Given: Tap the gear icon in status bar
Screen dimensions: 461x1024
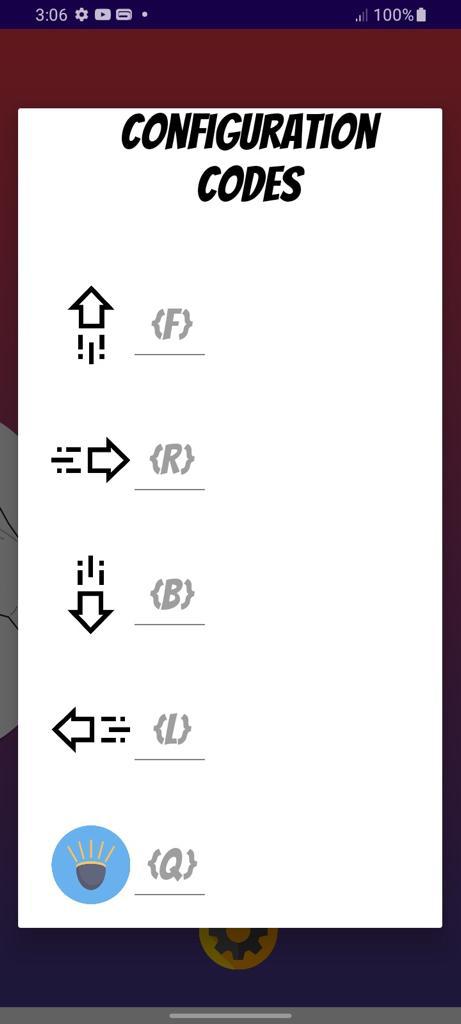Looking at the screenshot, I should [x=82, y=14].
